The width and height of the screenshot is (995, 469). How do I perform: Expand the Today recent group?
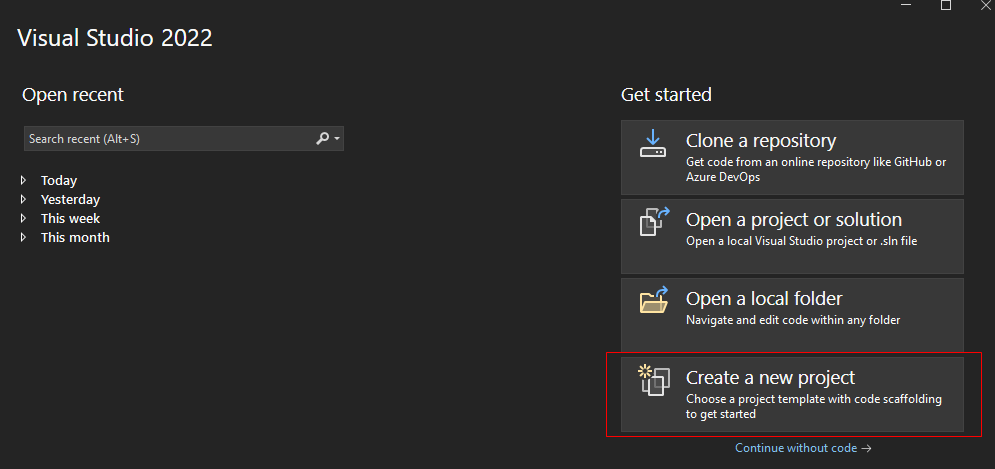tap(23, 180)
